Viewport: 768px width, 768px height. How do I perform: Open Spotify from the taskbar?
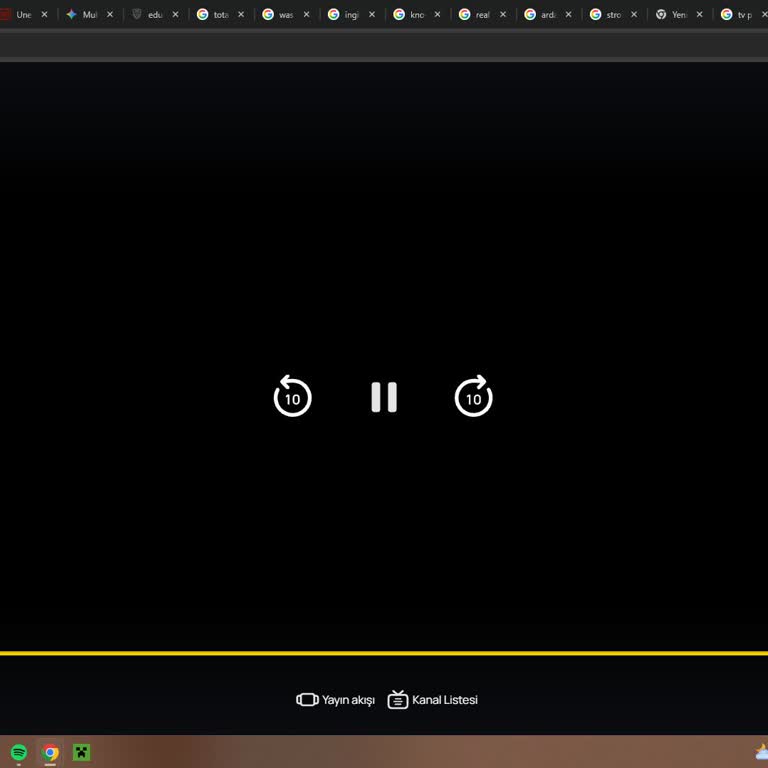pos(19,752)
